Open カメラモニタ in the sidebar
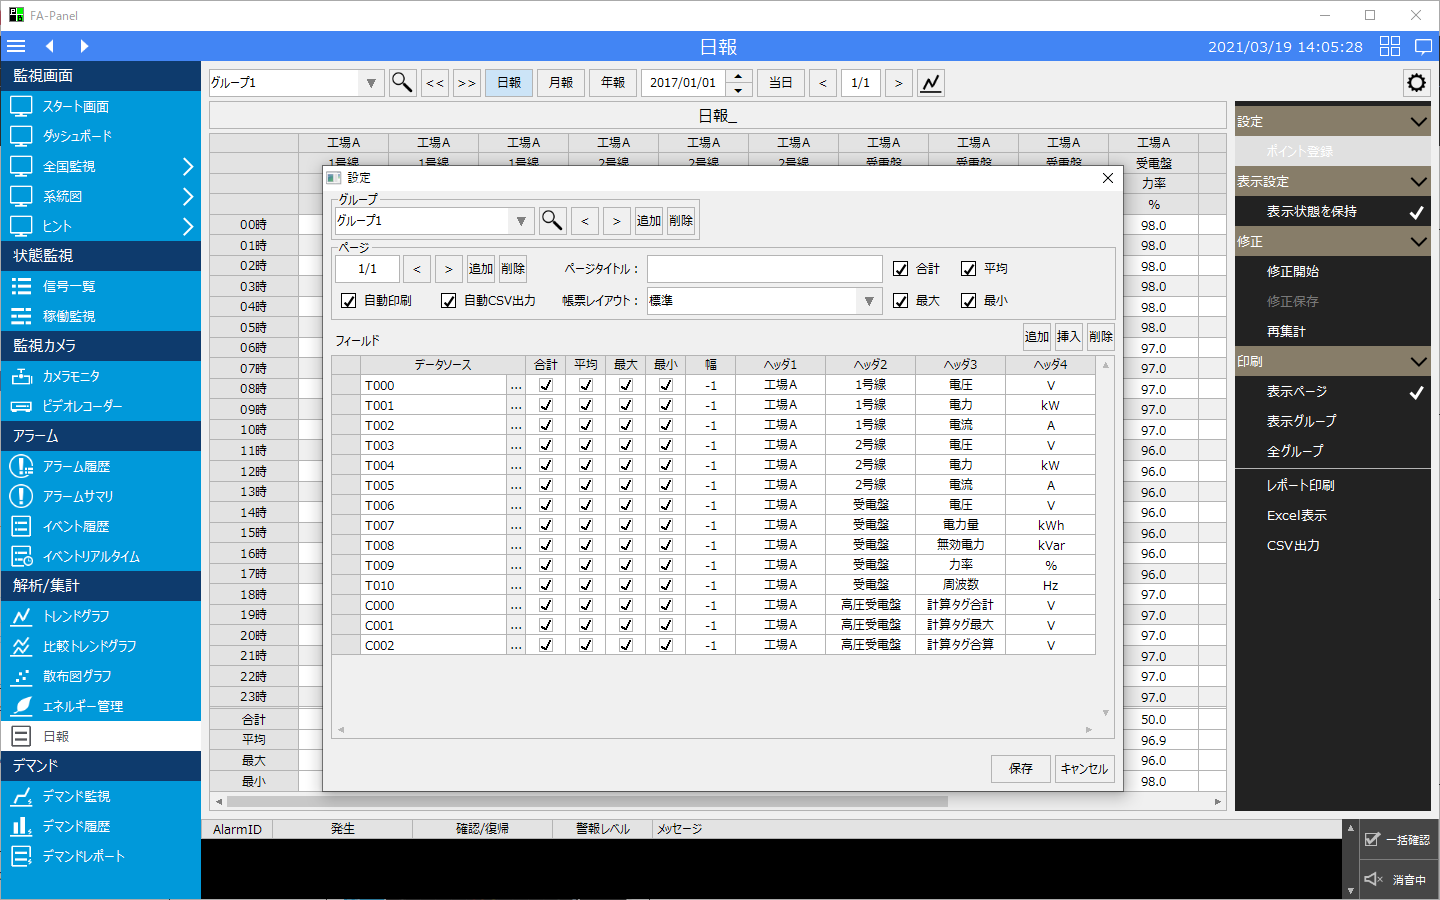The height and width of the screenshot is (900, 1440). [100, 376]
